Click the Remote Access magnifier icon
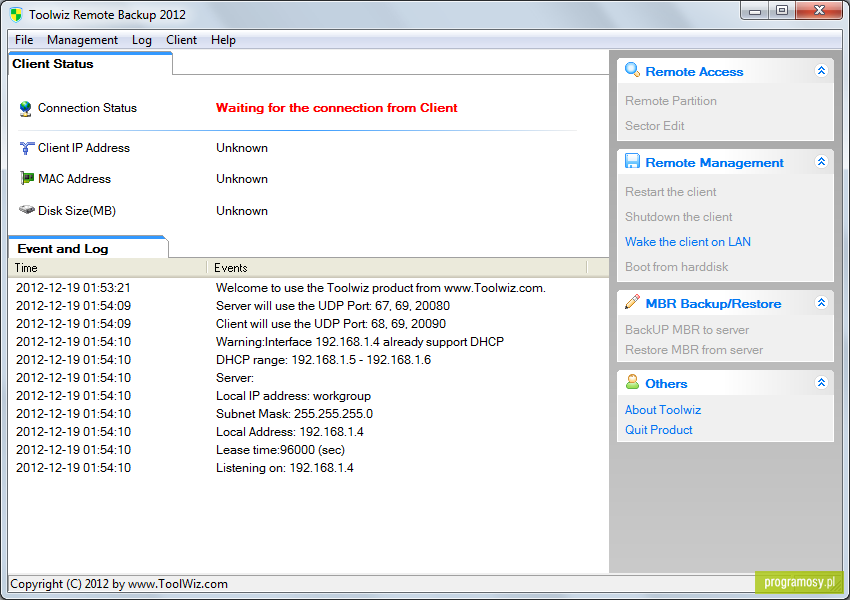Viewport: 850px width, 600px height. pyautogui.click(x=632, y=70)
